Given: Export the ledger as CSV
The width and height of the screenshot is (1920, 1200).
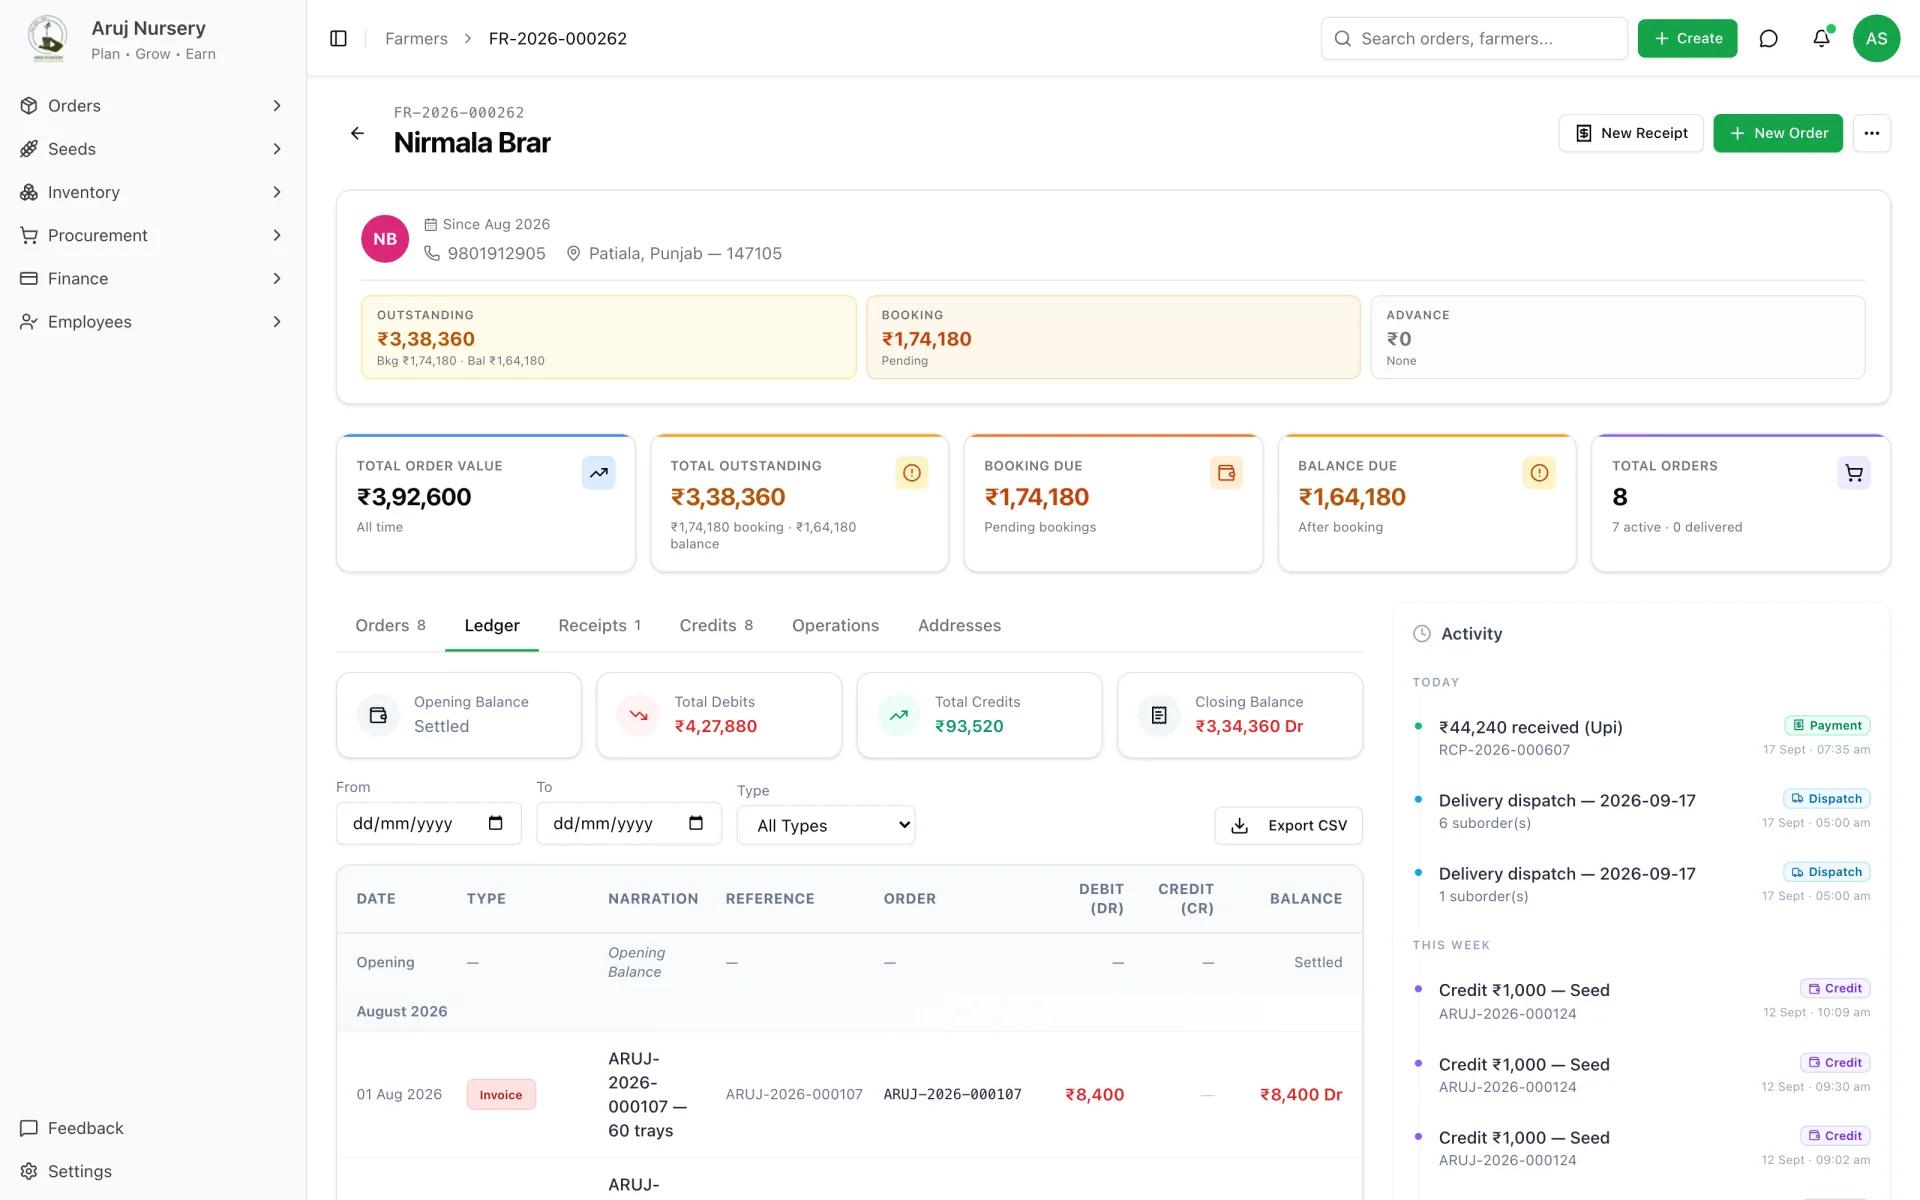Looking at the screenshot, I should click(1288, 825).
